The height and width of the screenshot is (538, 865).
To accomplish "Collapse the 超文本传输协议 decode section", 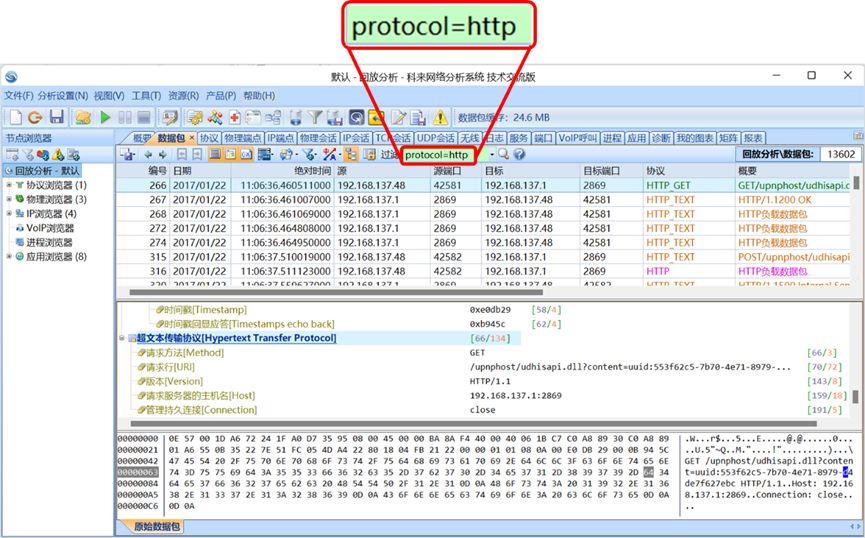I will [x=122, y=339].
